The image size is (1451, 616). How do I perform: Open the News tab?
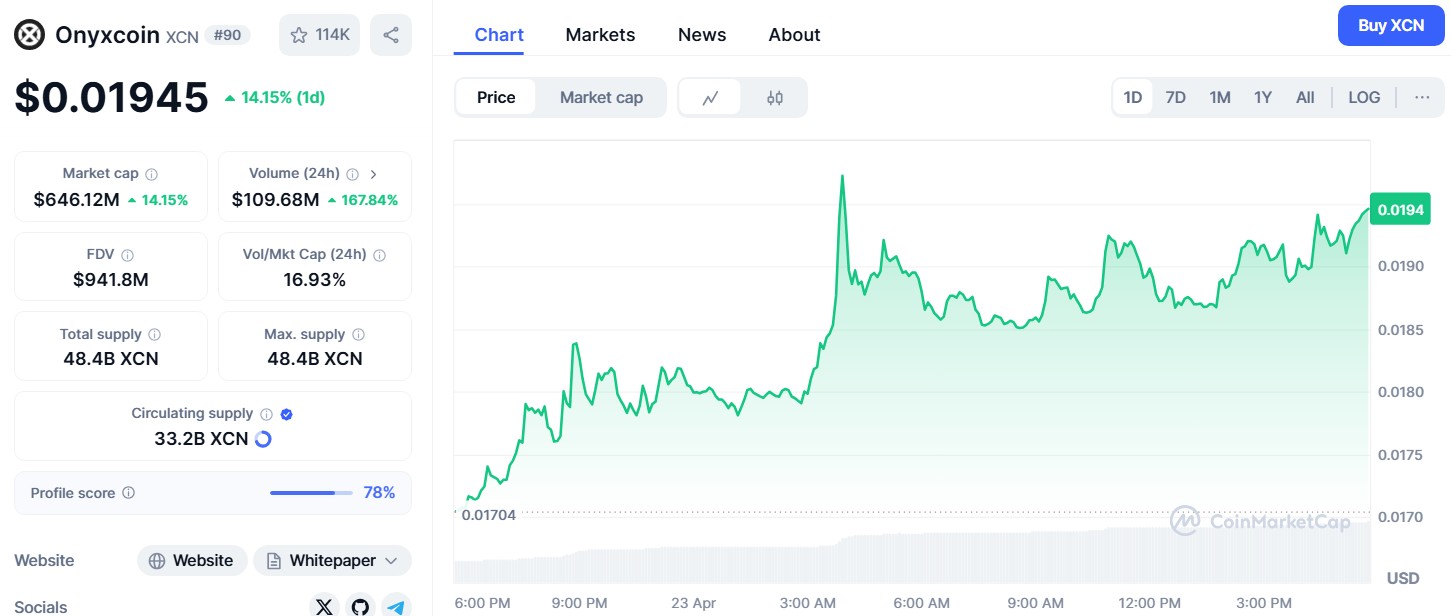(x=702, y=35)
